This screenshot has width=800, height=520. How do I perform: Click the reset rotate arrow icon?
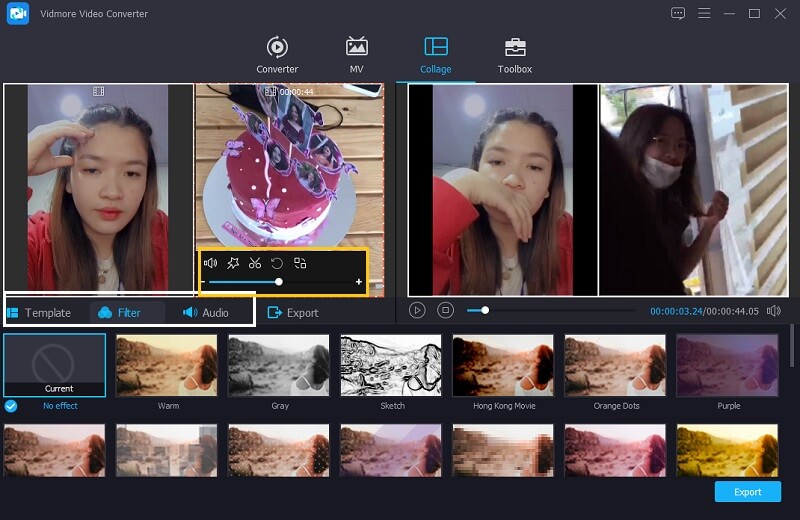pyautogui.click(x=277, y=263)
